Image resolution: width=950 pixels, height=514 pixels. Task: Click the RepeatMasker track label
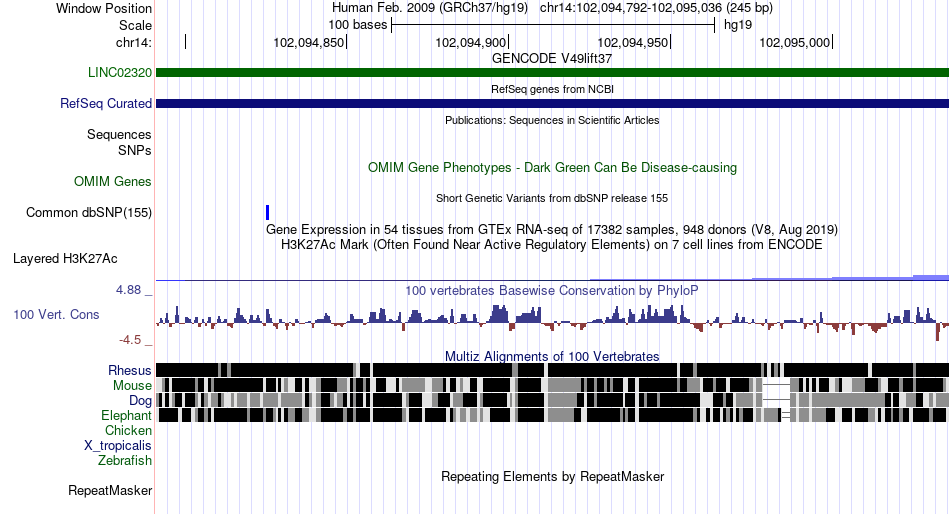(x=110, y=490)
